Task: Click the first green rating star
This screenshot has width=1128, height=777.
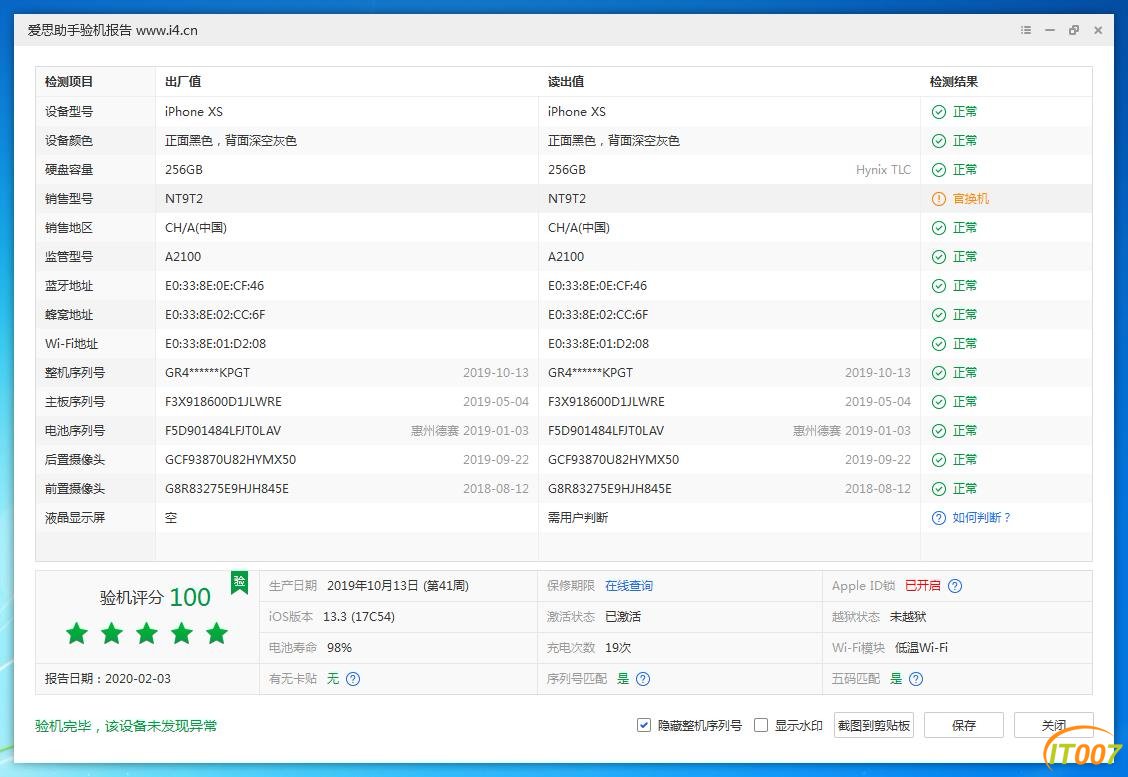Action: 77,634
